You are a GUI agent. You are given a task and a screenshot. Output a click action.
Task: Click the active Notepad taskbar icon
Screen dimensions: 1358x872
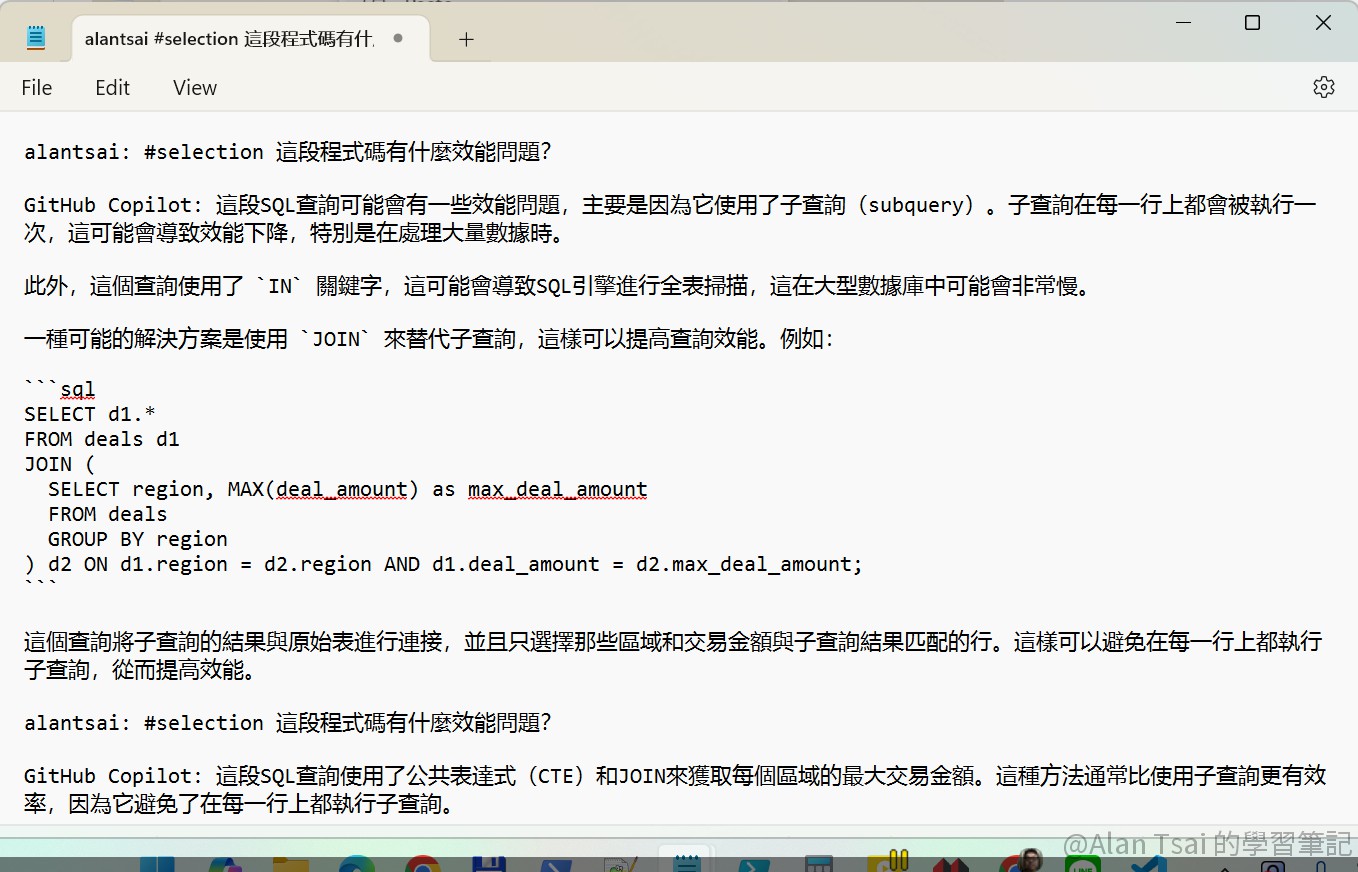pyautogui.click(x=685, y=862)
